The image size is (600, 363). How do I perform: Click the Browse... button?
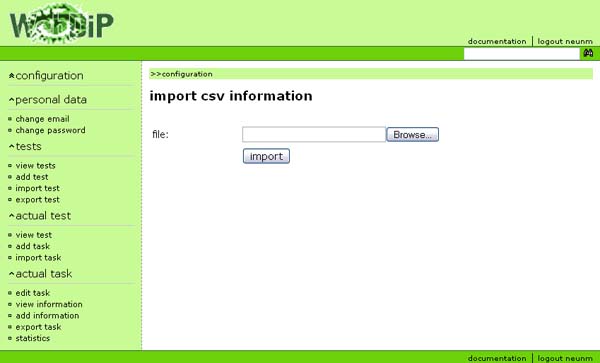[x=412, y=135]
